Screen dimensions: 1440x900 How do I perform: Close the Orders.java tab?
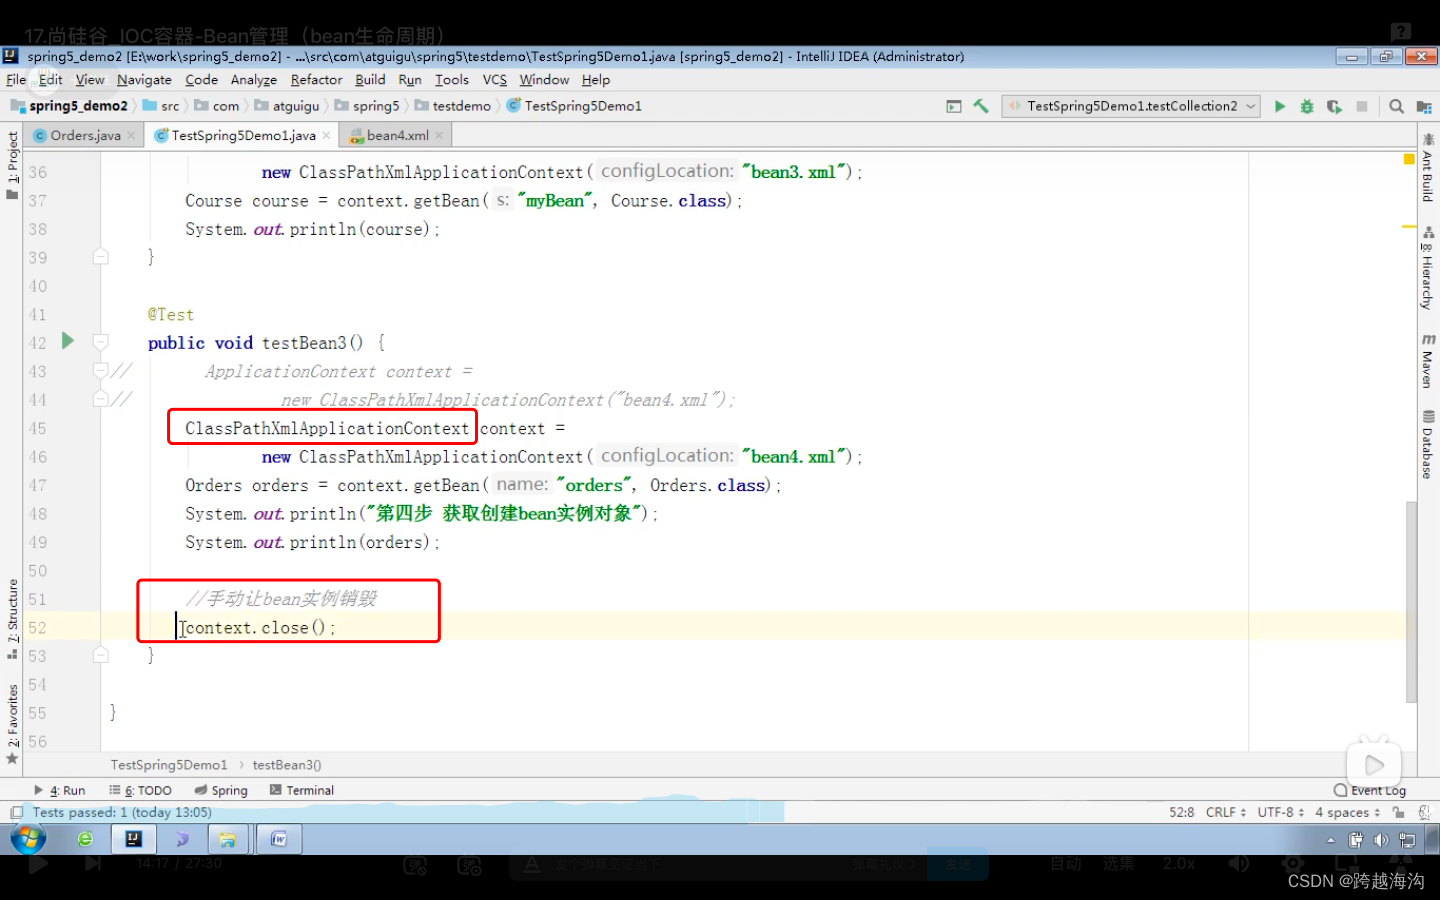[131, 136]
